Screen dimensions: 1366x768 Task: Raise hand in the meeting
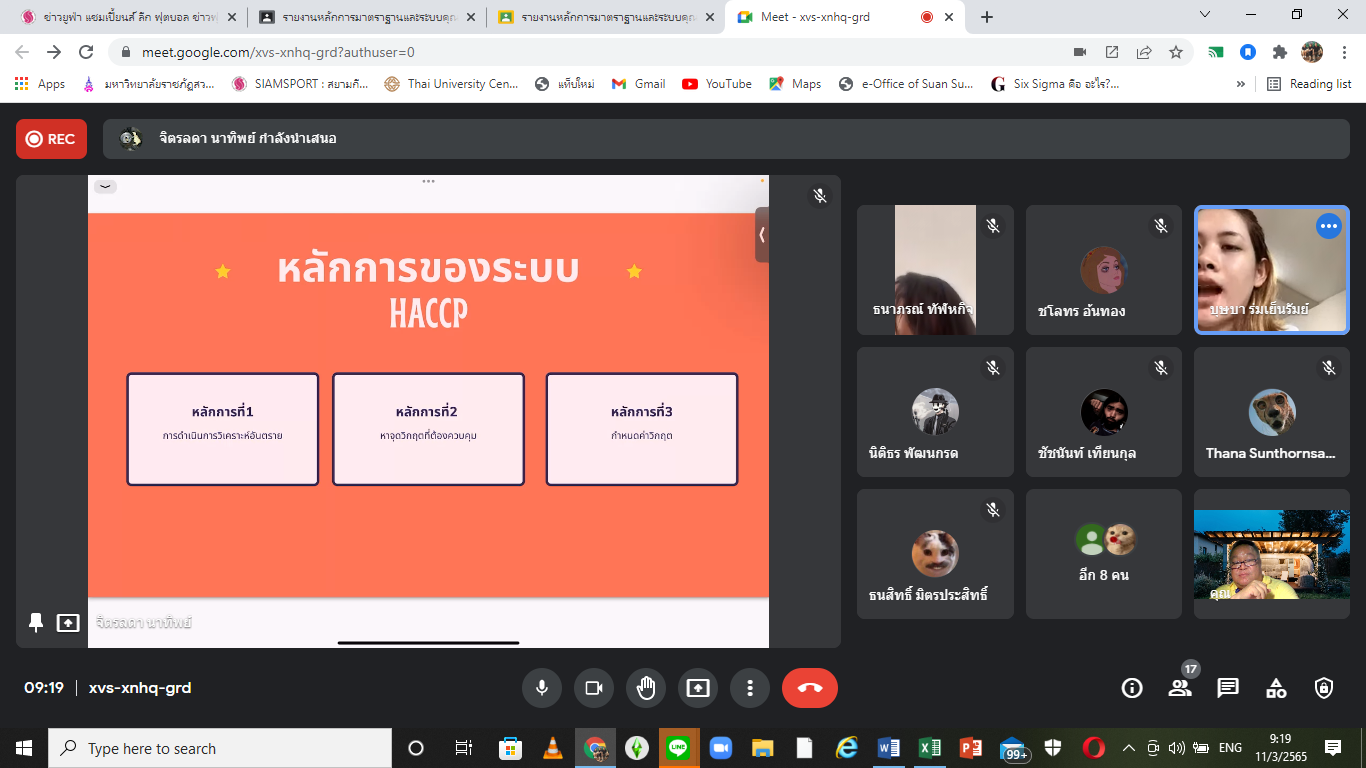click(x=646, y=688)
